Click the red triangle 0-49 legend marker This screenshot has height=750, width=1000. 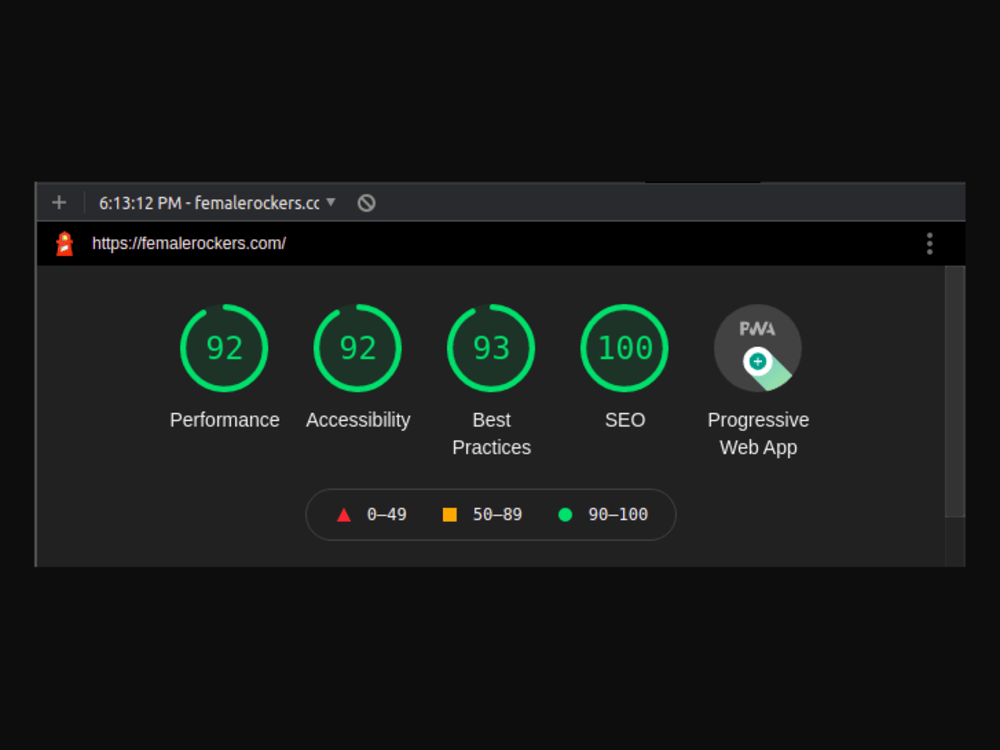(x=344, y=514)
